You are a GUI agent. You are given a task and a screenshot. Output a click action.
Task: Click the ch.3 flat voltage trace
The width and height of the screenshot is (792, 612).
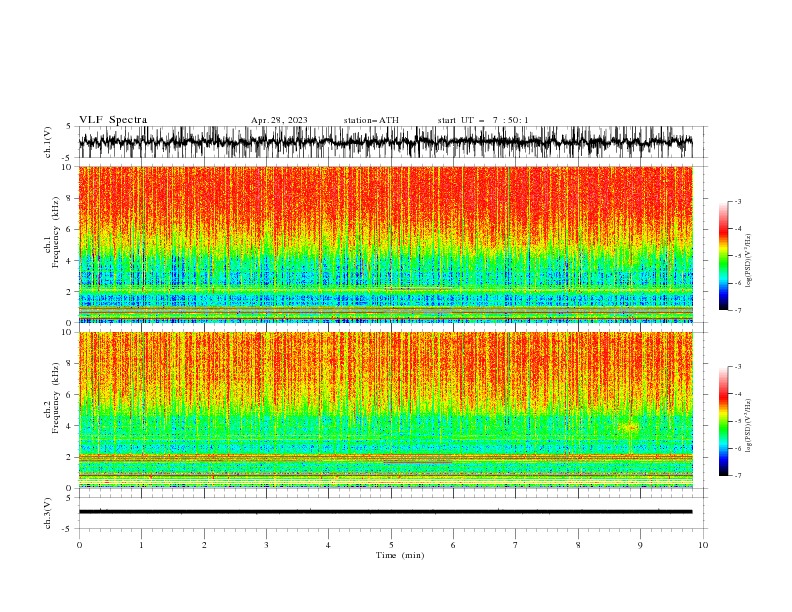(x=385, y=512)
